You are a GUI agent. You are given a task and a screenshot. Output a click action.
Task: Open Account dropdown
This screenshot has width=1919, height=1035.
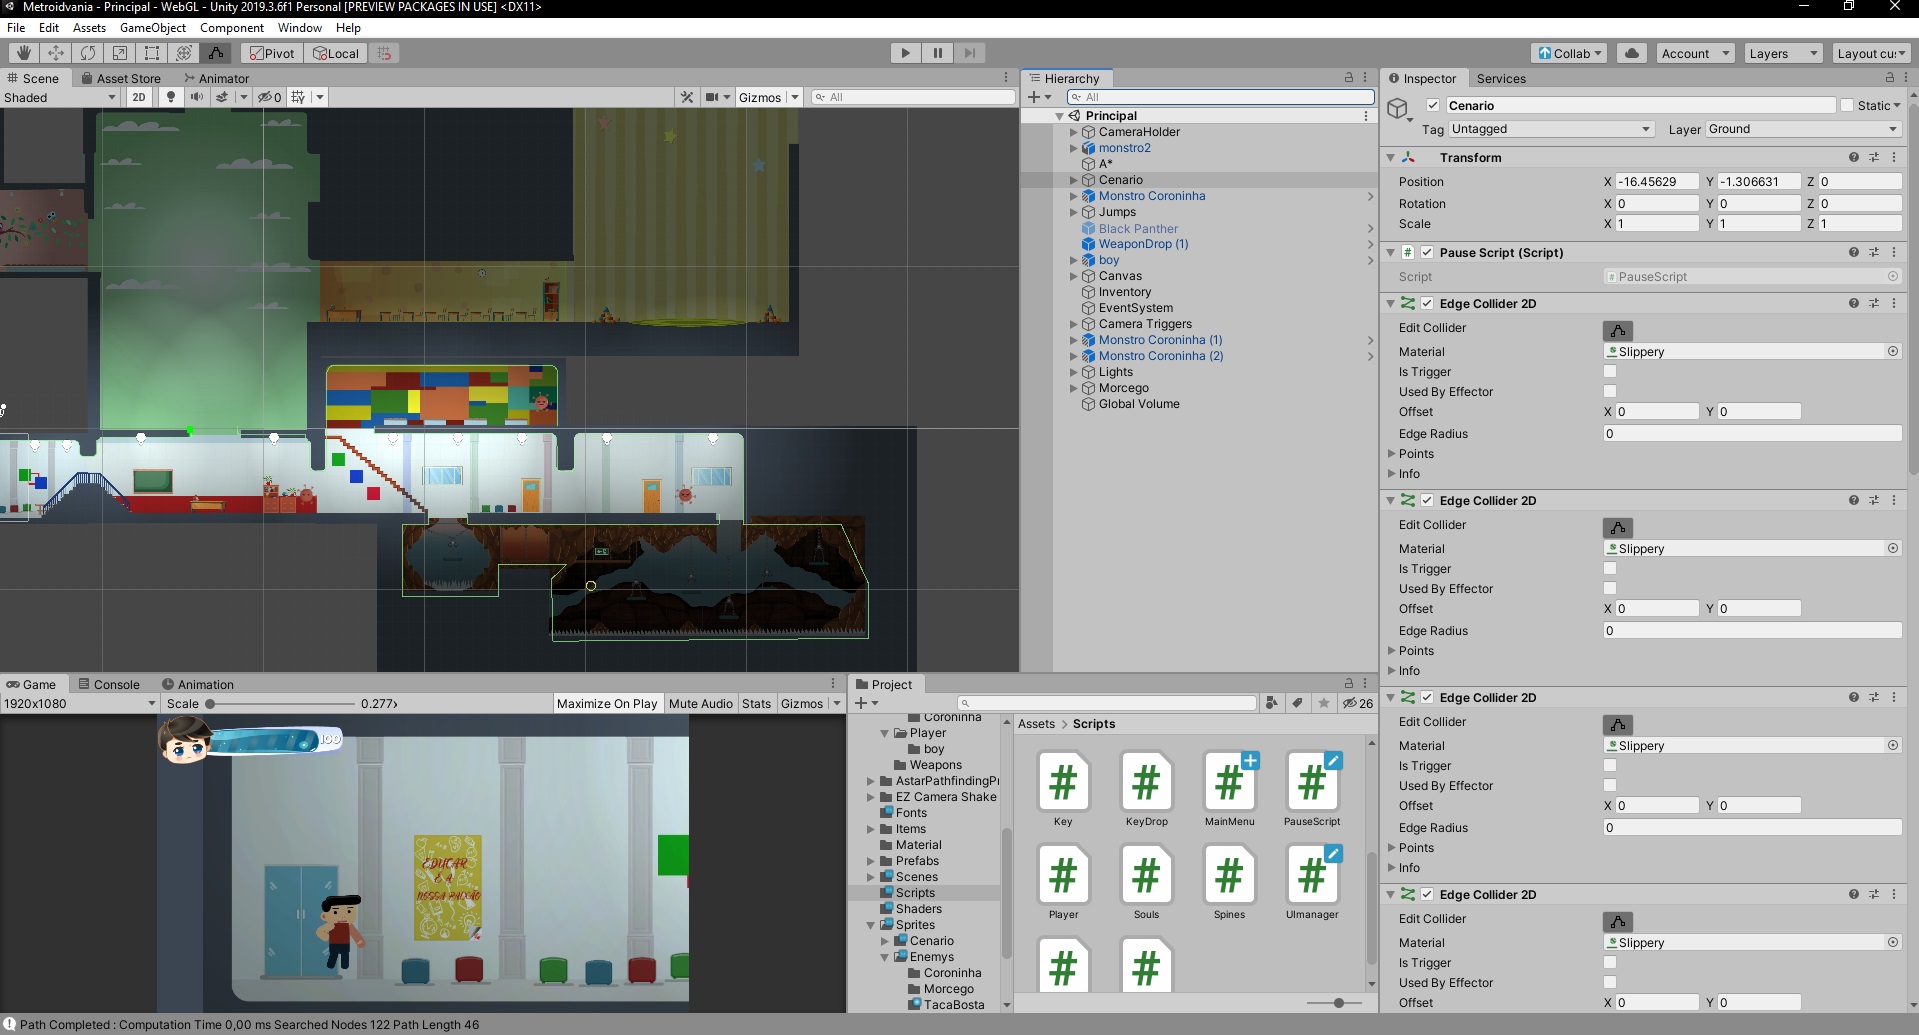[1695, 53]
